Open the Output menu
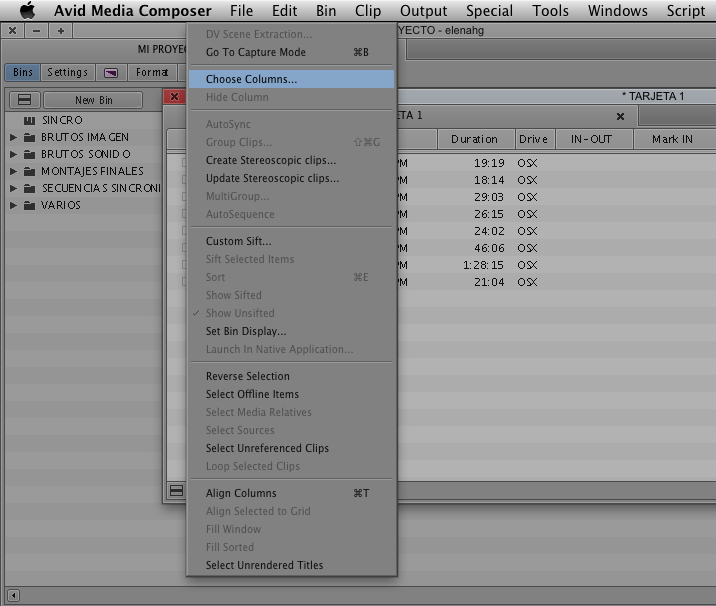 coord(424,11)
